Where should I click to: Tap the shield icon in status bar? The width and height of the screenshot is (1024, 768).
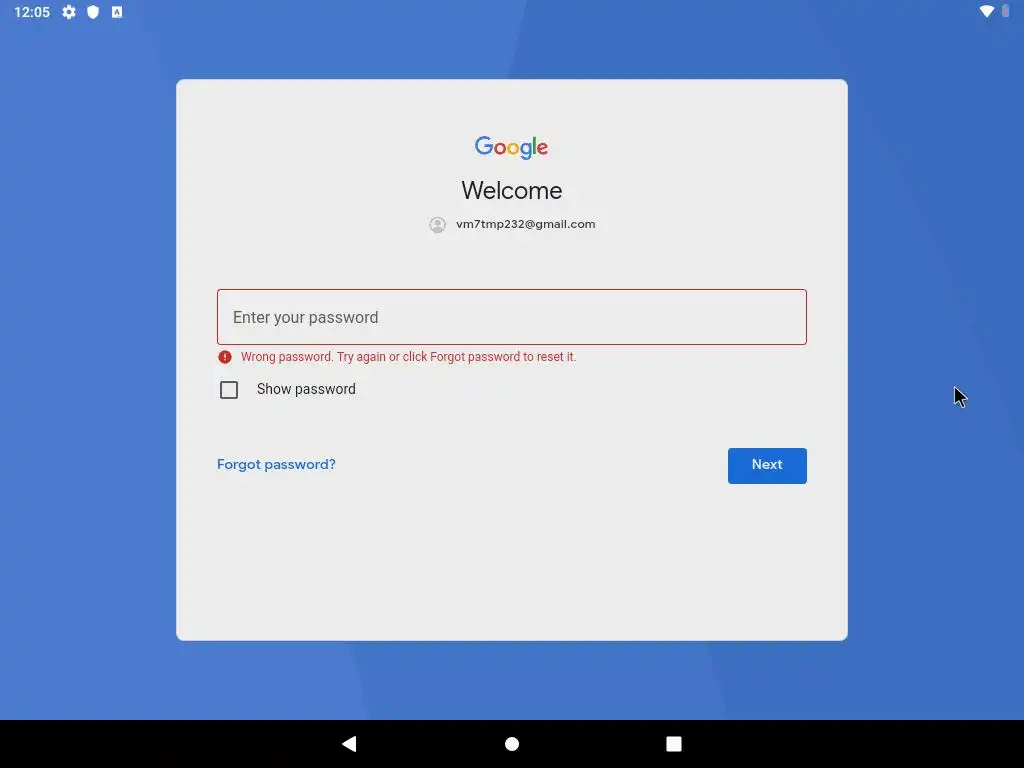(93, 12)
